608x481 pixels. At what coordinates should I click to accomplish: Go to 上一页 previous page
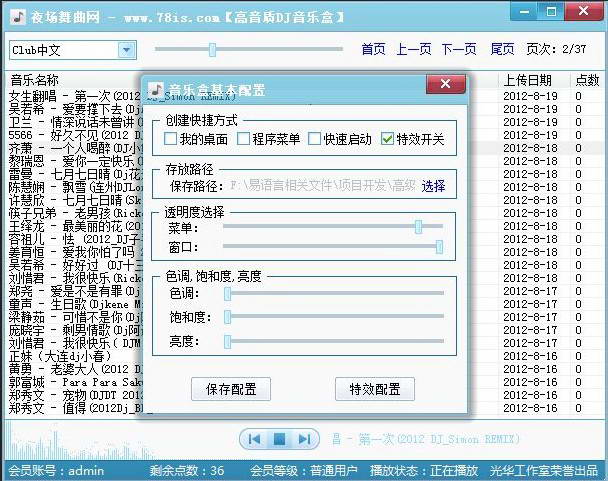tap(414, 49)
